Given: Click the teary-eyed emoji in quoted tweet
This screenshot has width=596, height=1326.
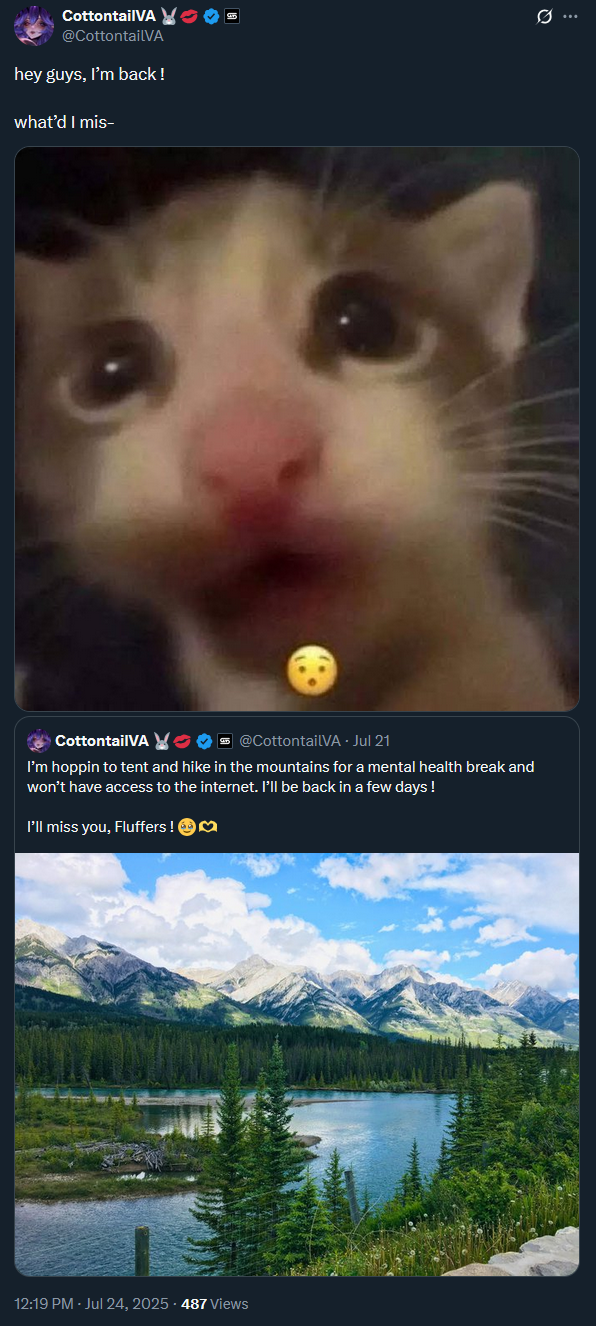Looking at the screenshot, I should [186, 828].
